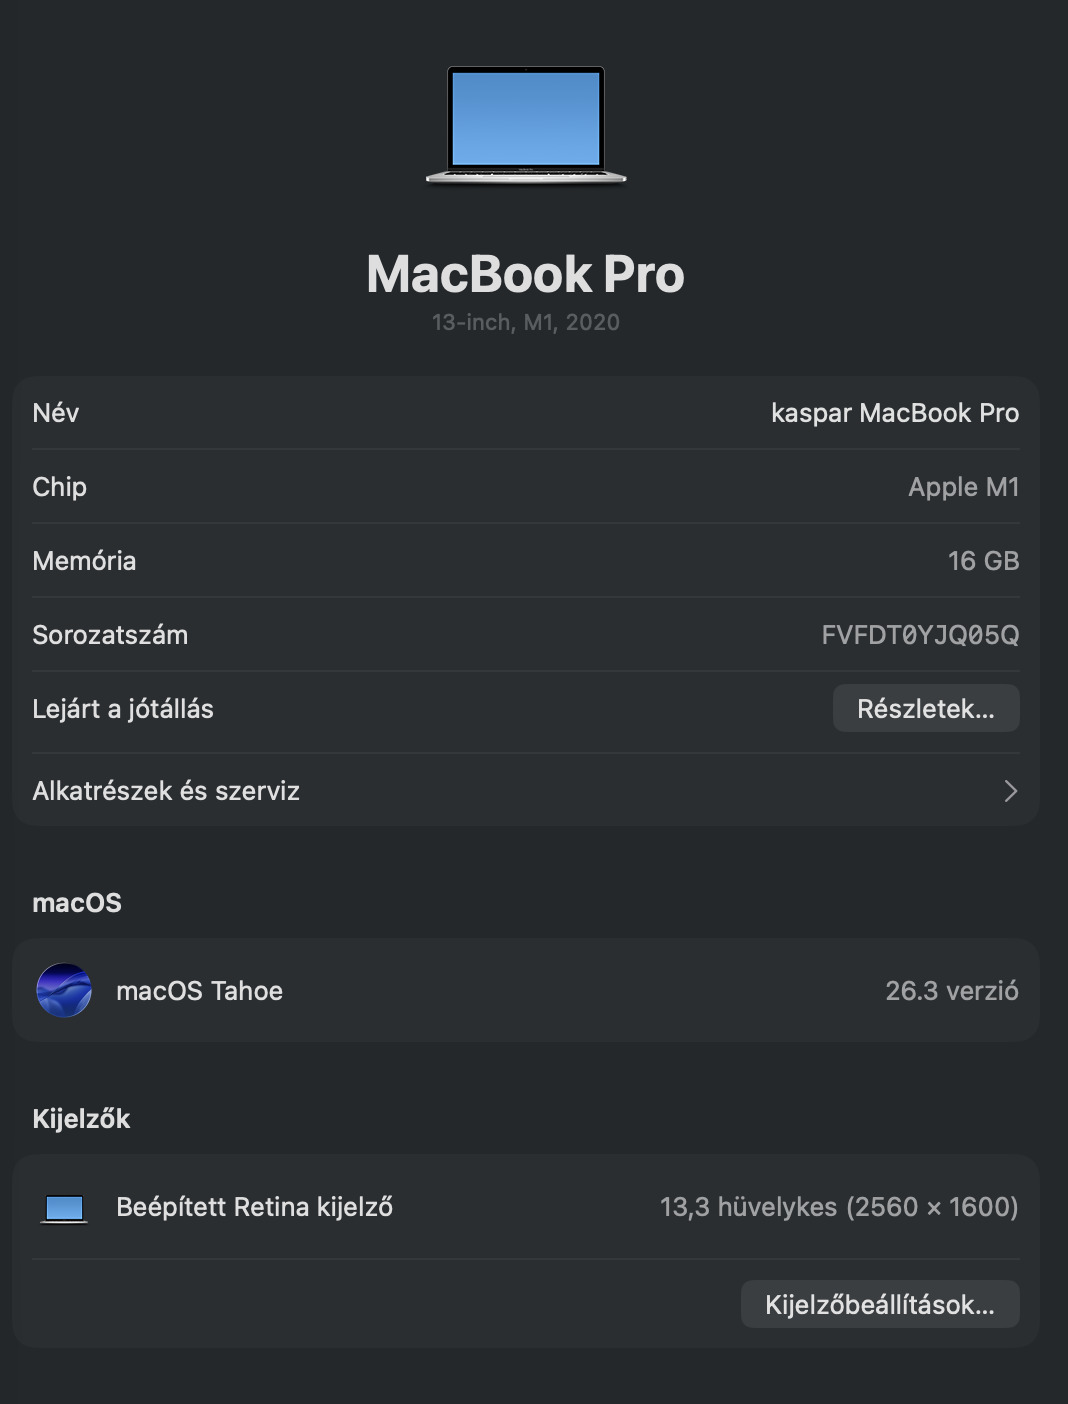Click the built-in Retina display icon
Viewport: 1068px width, 1404px height.
pos(64,1208)
